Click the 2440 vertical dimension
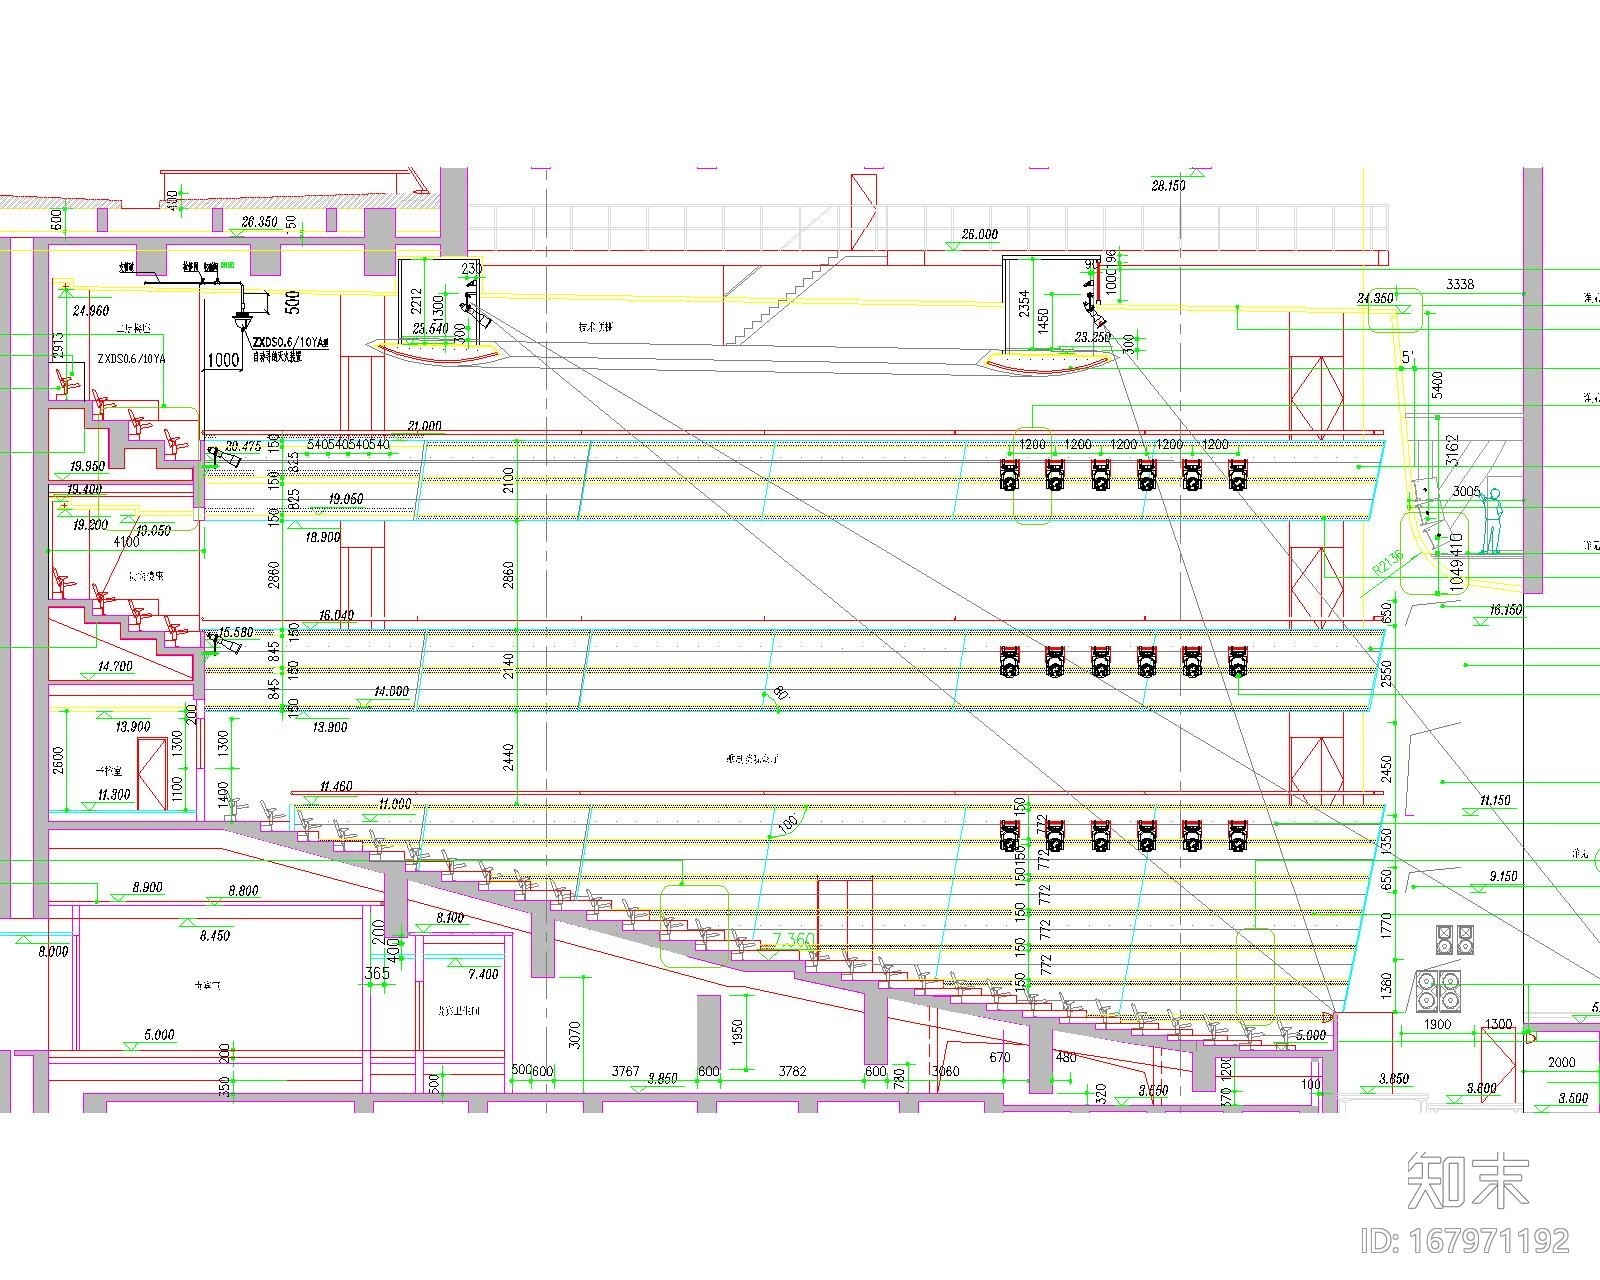This screenshot has width=1600, height=1280. click(x=509, y=757)
